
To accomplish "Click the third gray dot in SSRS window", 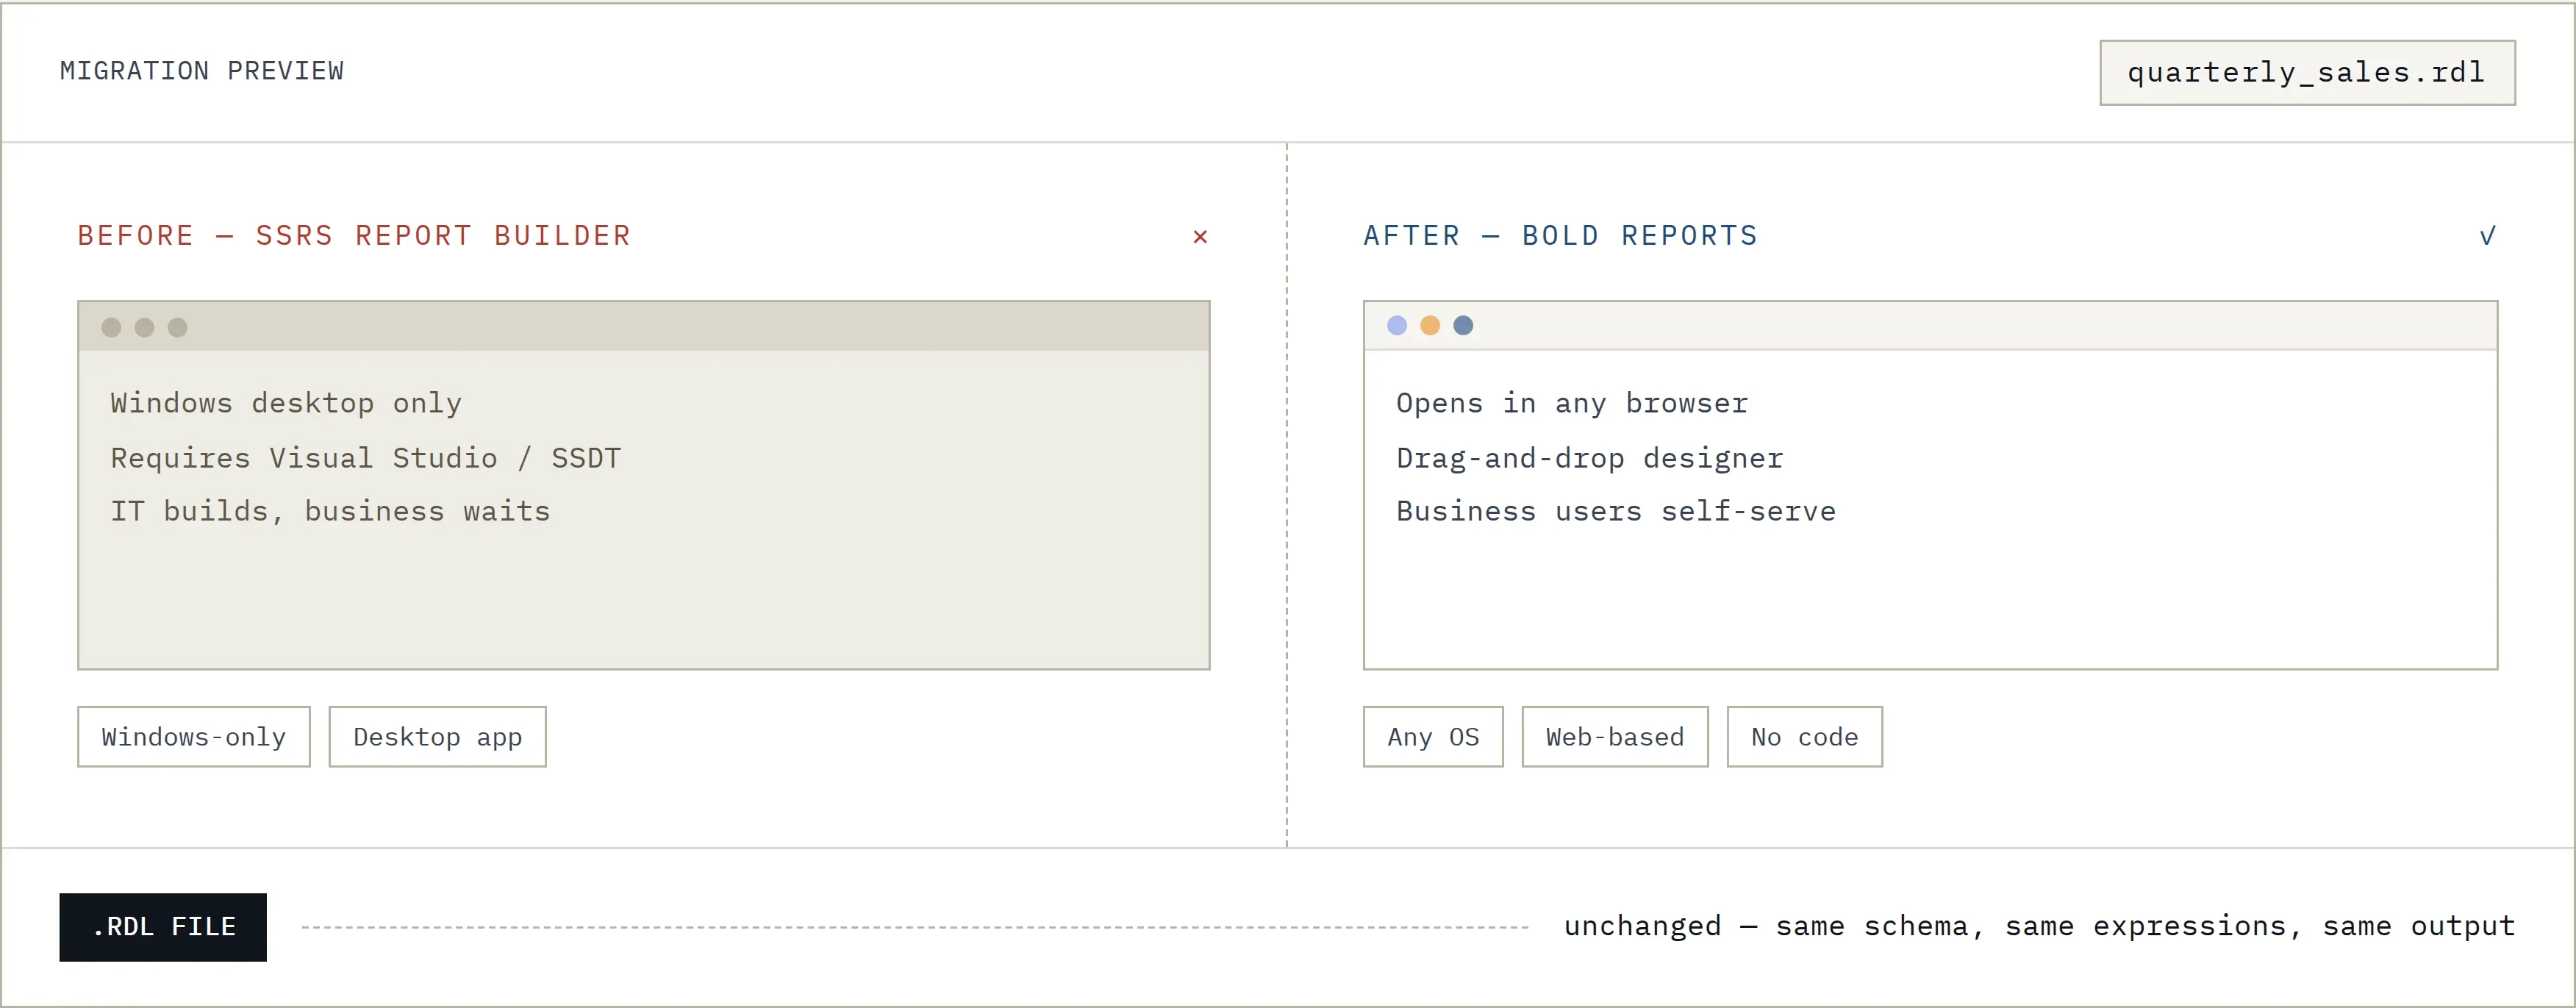I will pos(177,327).
